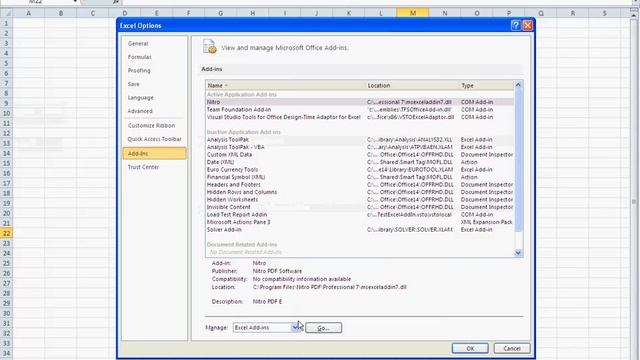The image size is (640, 360).
Task: Open the Quick Access Toolbar category
Action: 154,139
